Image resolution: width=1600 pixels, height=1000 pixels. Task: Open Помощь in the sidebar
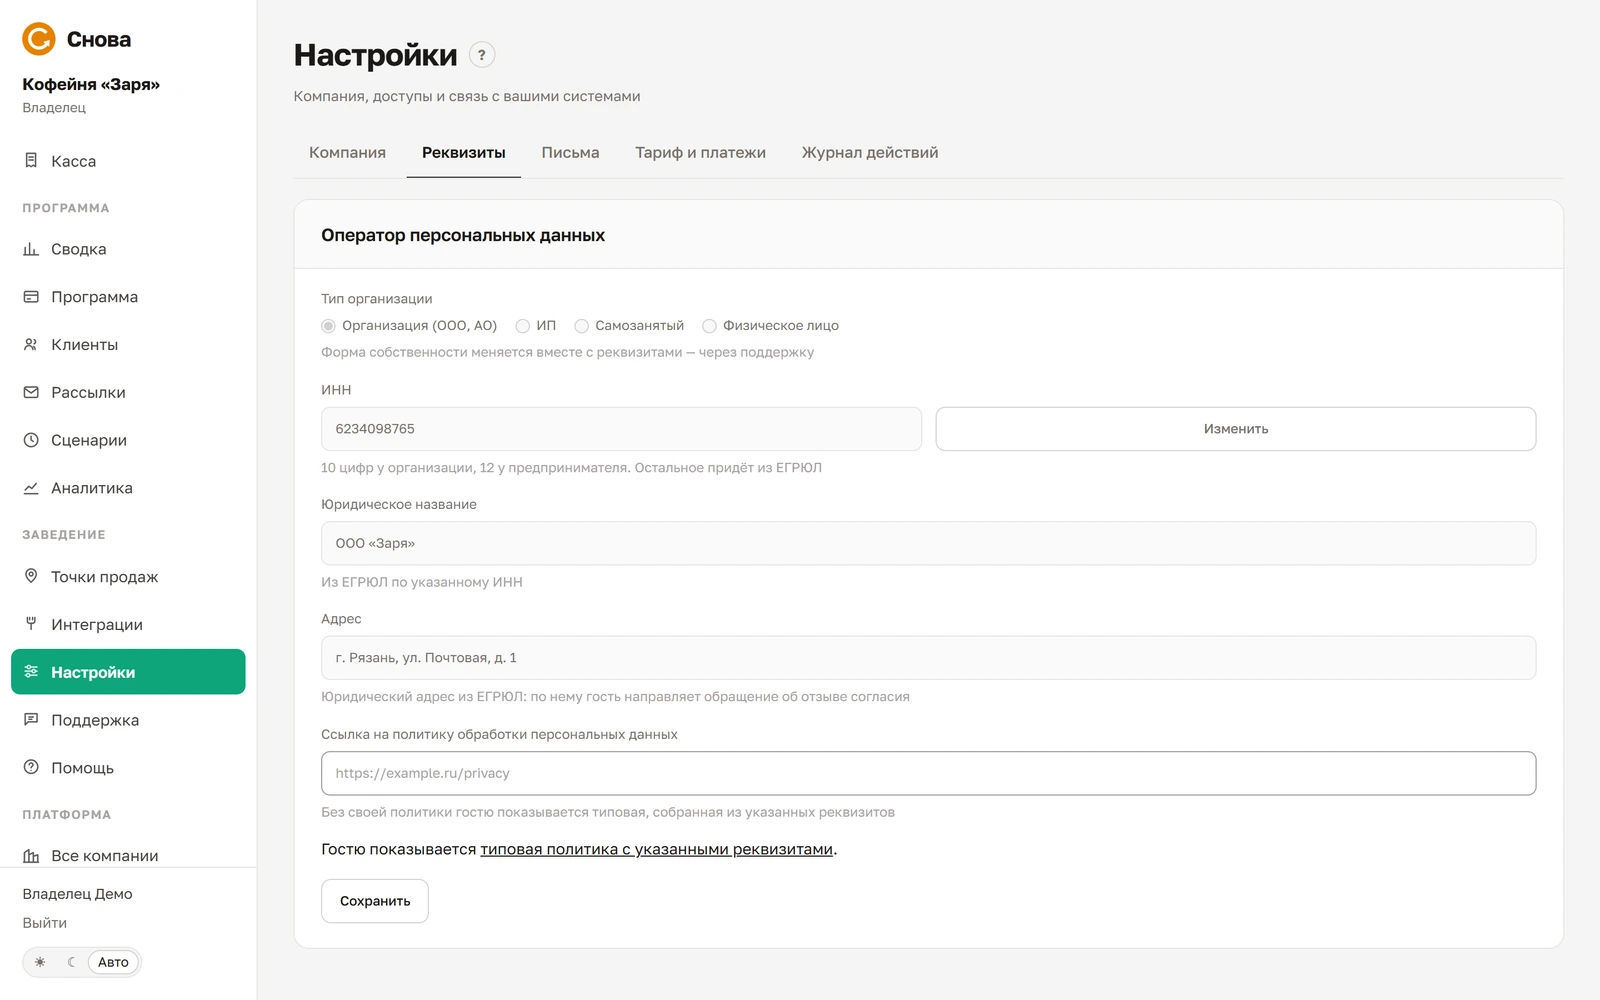pos(128,767)
